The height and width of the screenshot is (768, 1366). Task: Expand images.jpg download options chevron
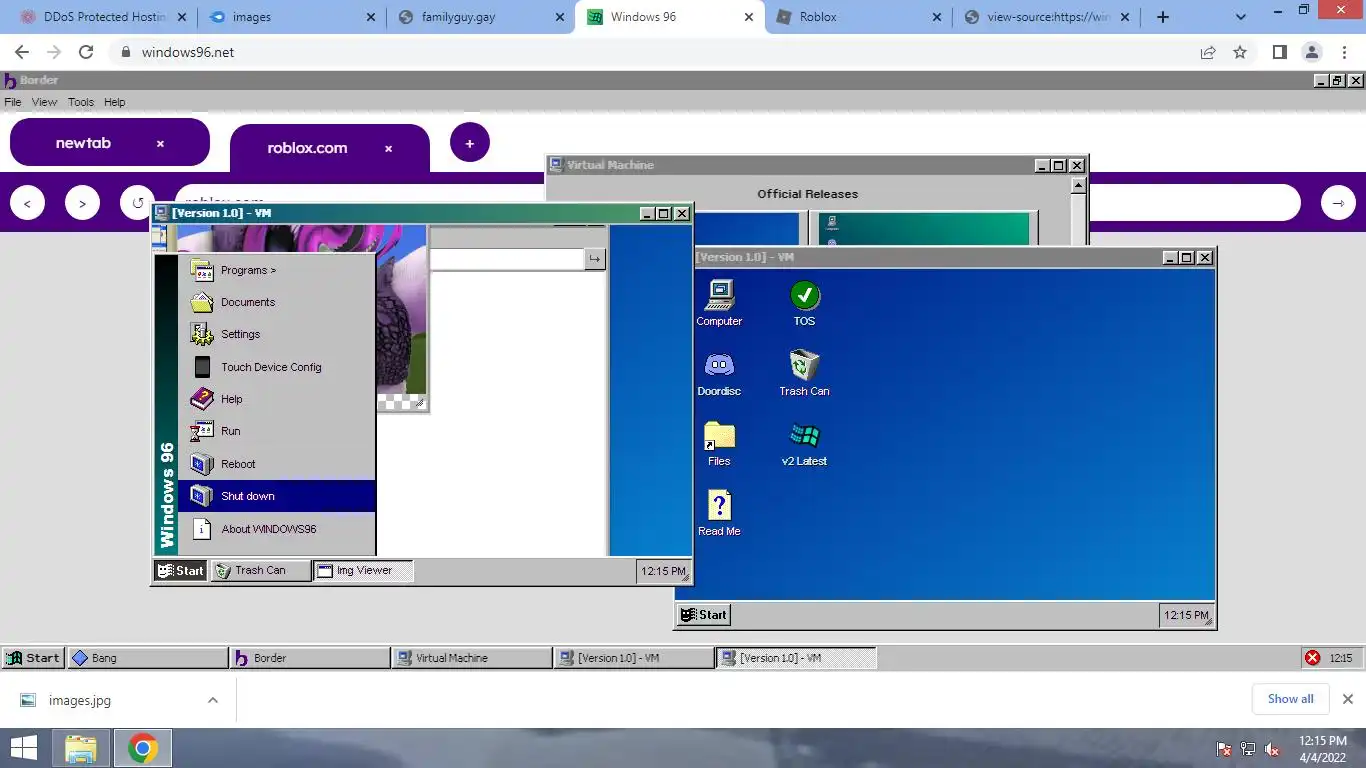tap(212, 700)
